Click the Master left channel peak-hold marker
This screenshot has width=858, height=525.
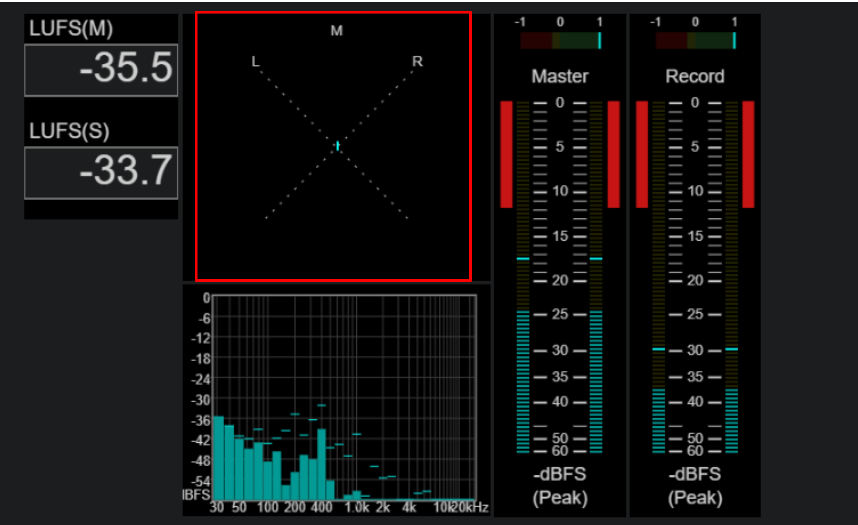point(523,258)
